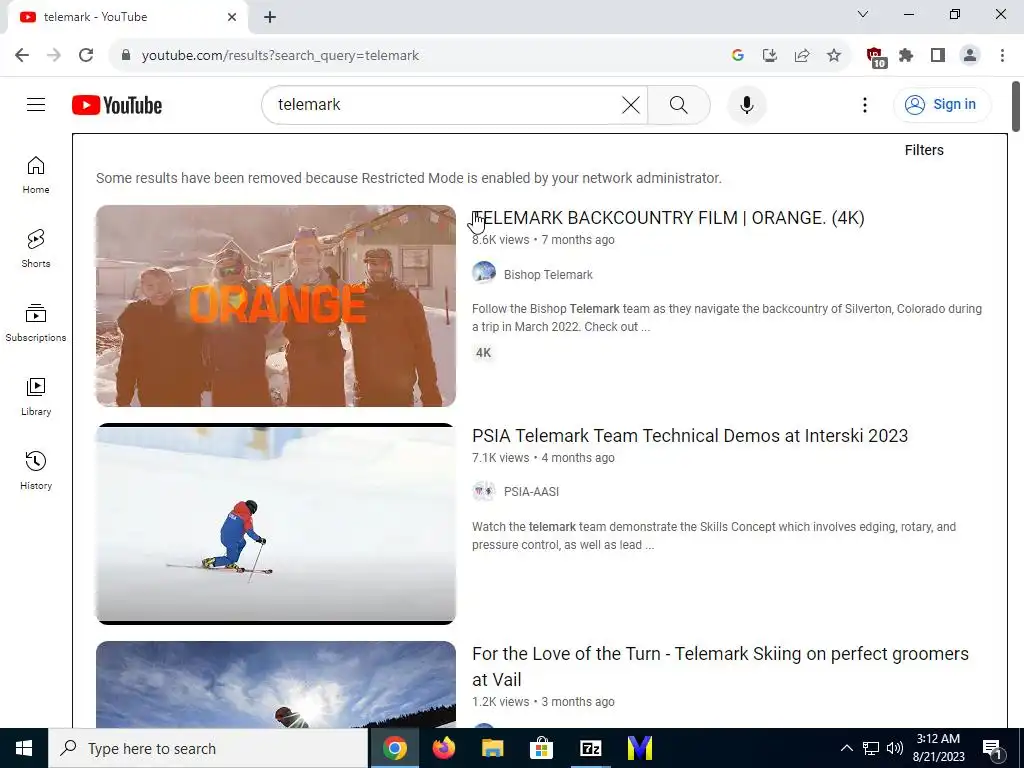Click the magnifier search button
This screenshot has height=768, width=1024.
tap(679, 104)
